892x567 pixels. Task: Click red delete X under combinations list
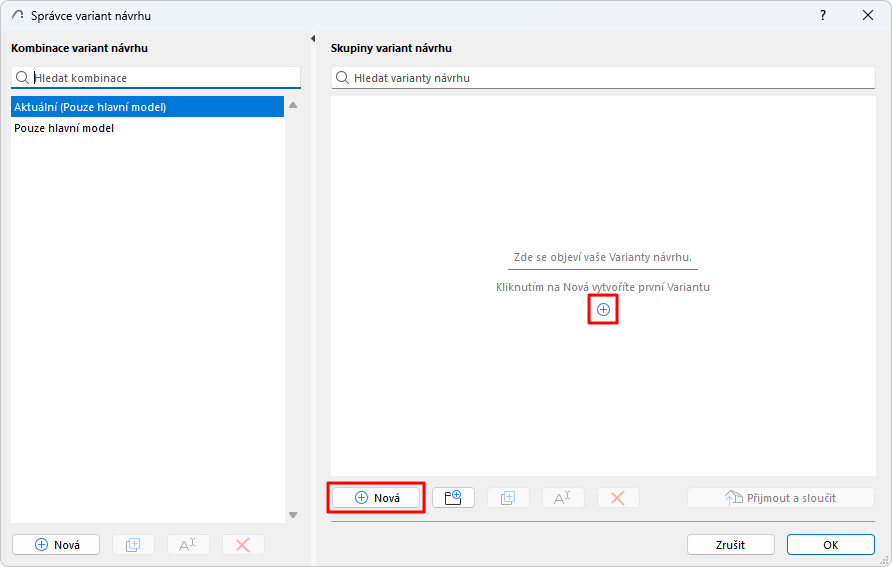[243, 545]
